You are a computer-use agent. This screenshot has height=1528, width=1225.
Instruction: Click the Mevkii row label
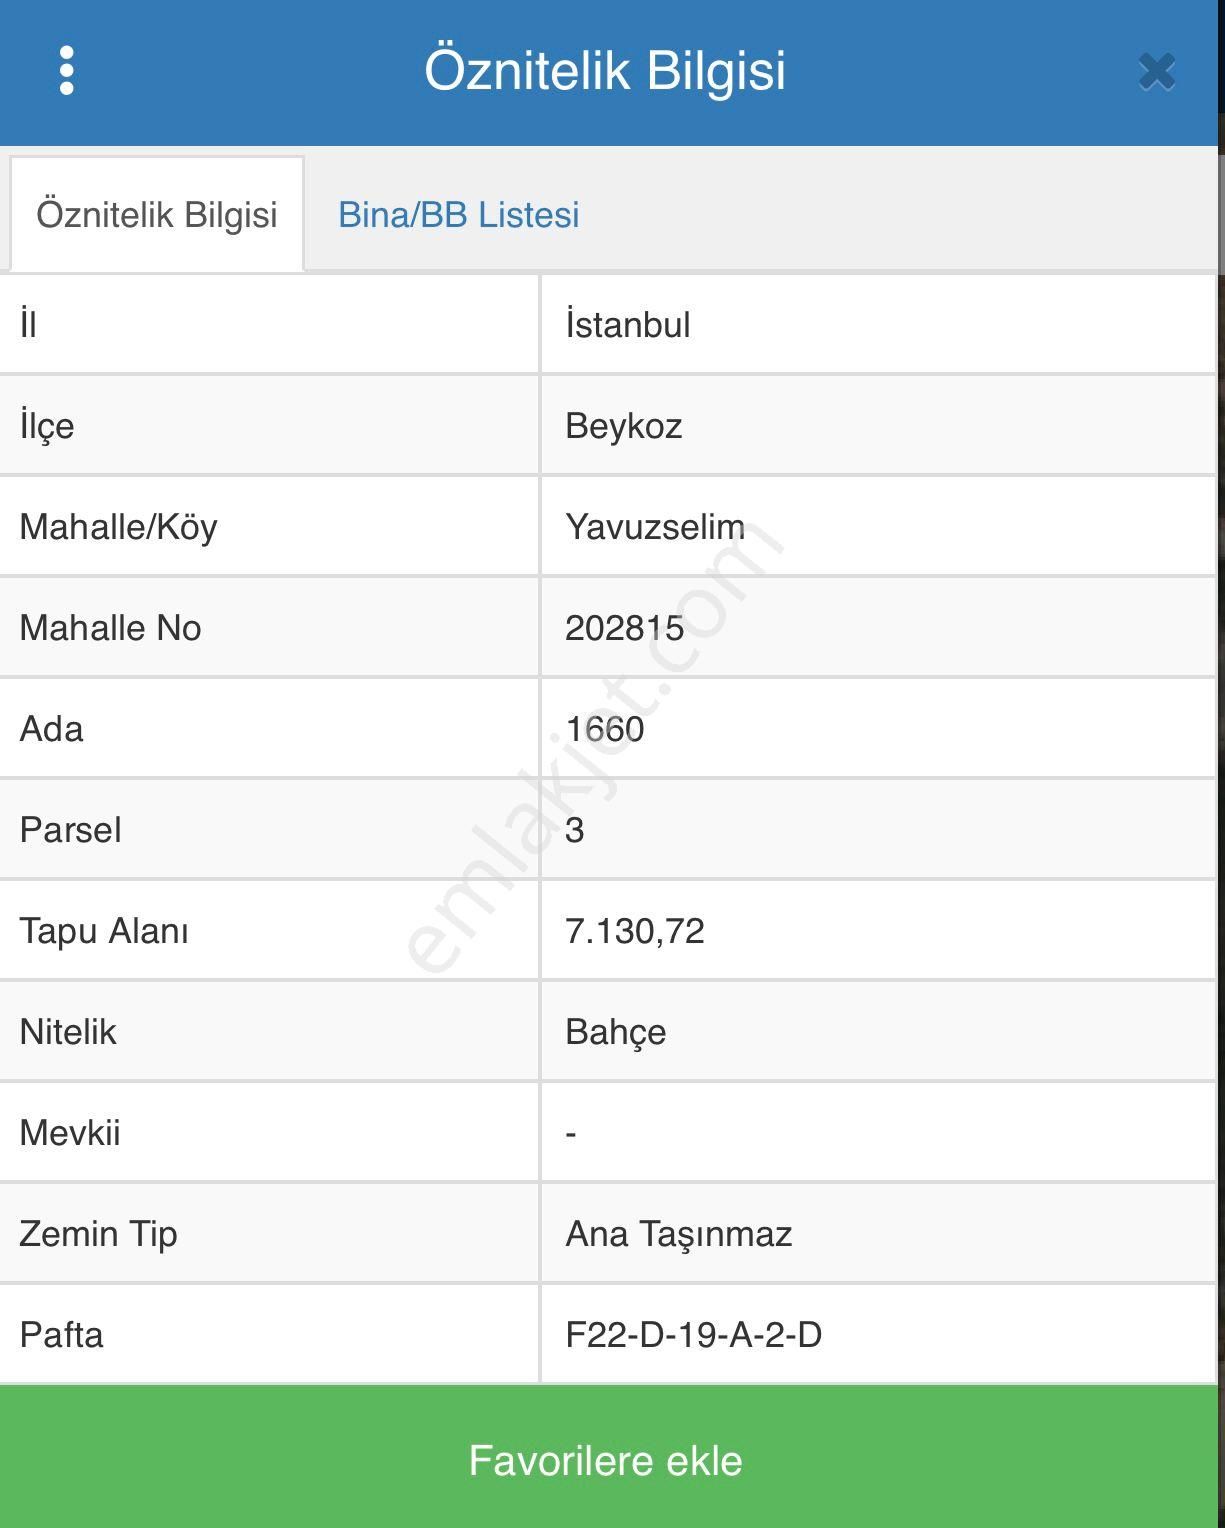click(70, 1133)
